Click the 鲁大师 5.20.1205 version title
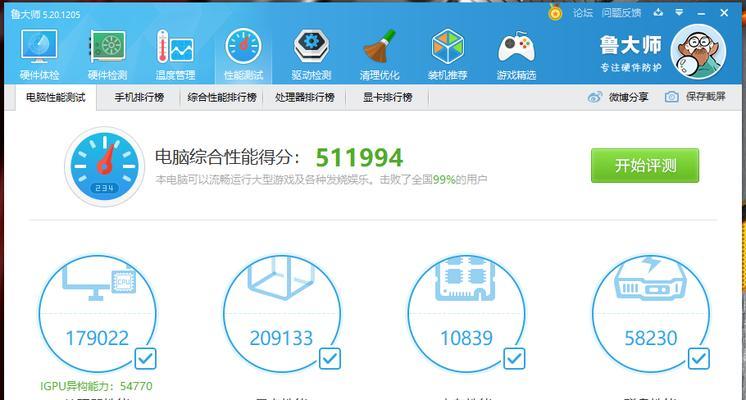The width and height of the screenshot is (746, 400). 45,14
